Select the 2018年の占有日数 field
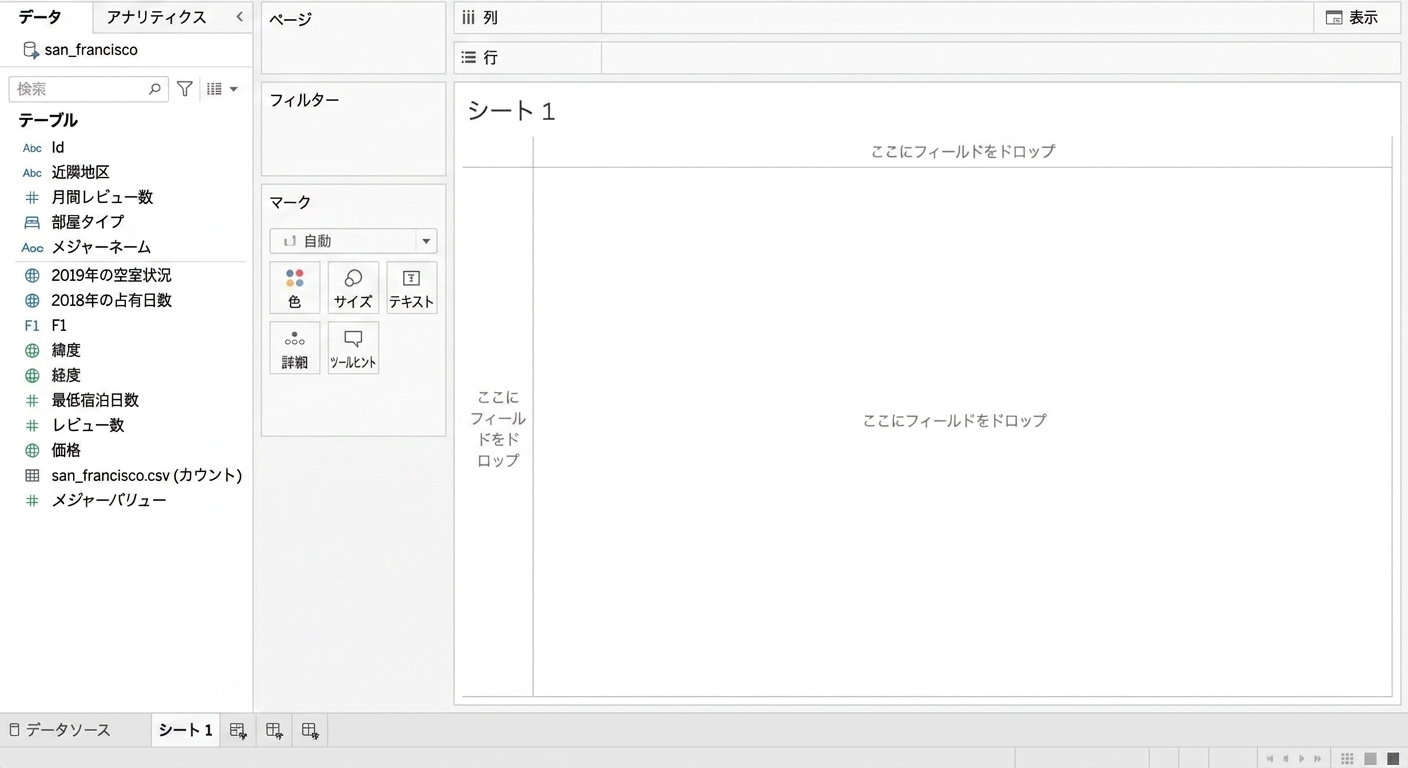This screenshot has height=768, width=1408. [x=112, y=301]
